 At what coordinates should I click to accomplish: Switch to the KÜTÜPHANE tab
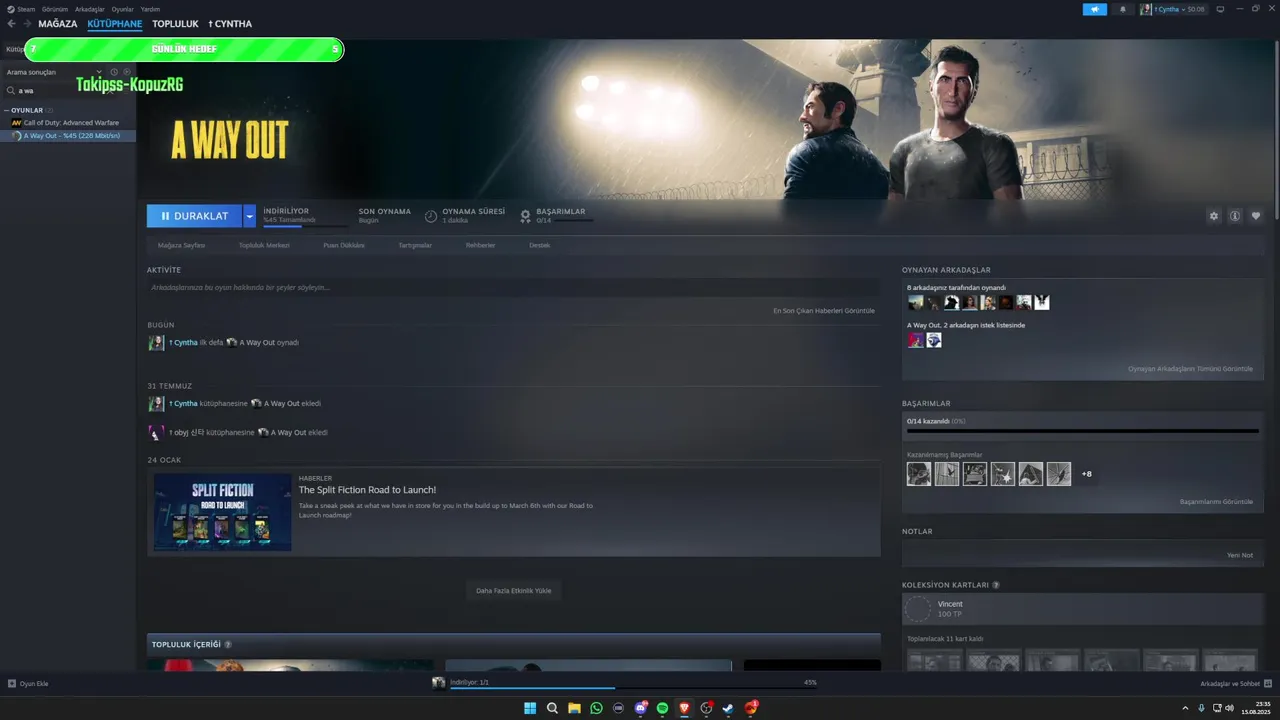point(115,24)
